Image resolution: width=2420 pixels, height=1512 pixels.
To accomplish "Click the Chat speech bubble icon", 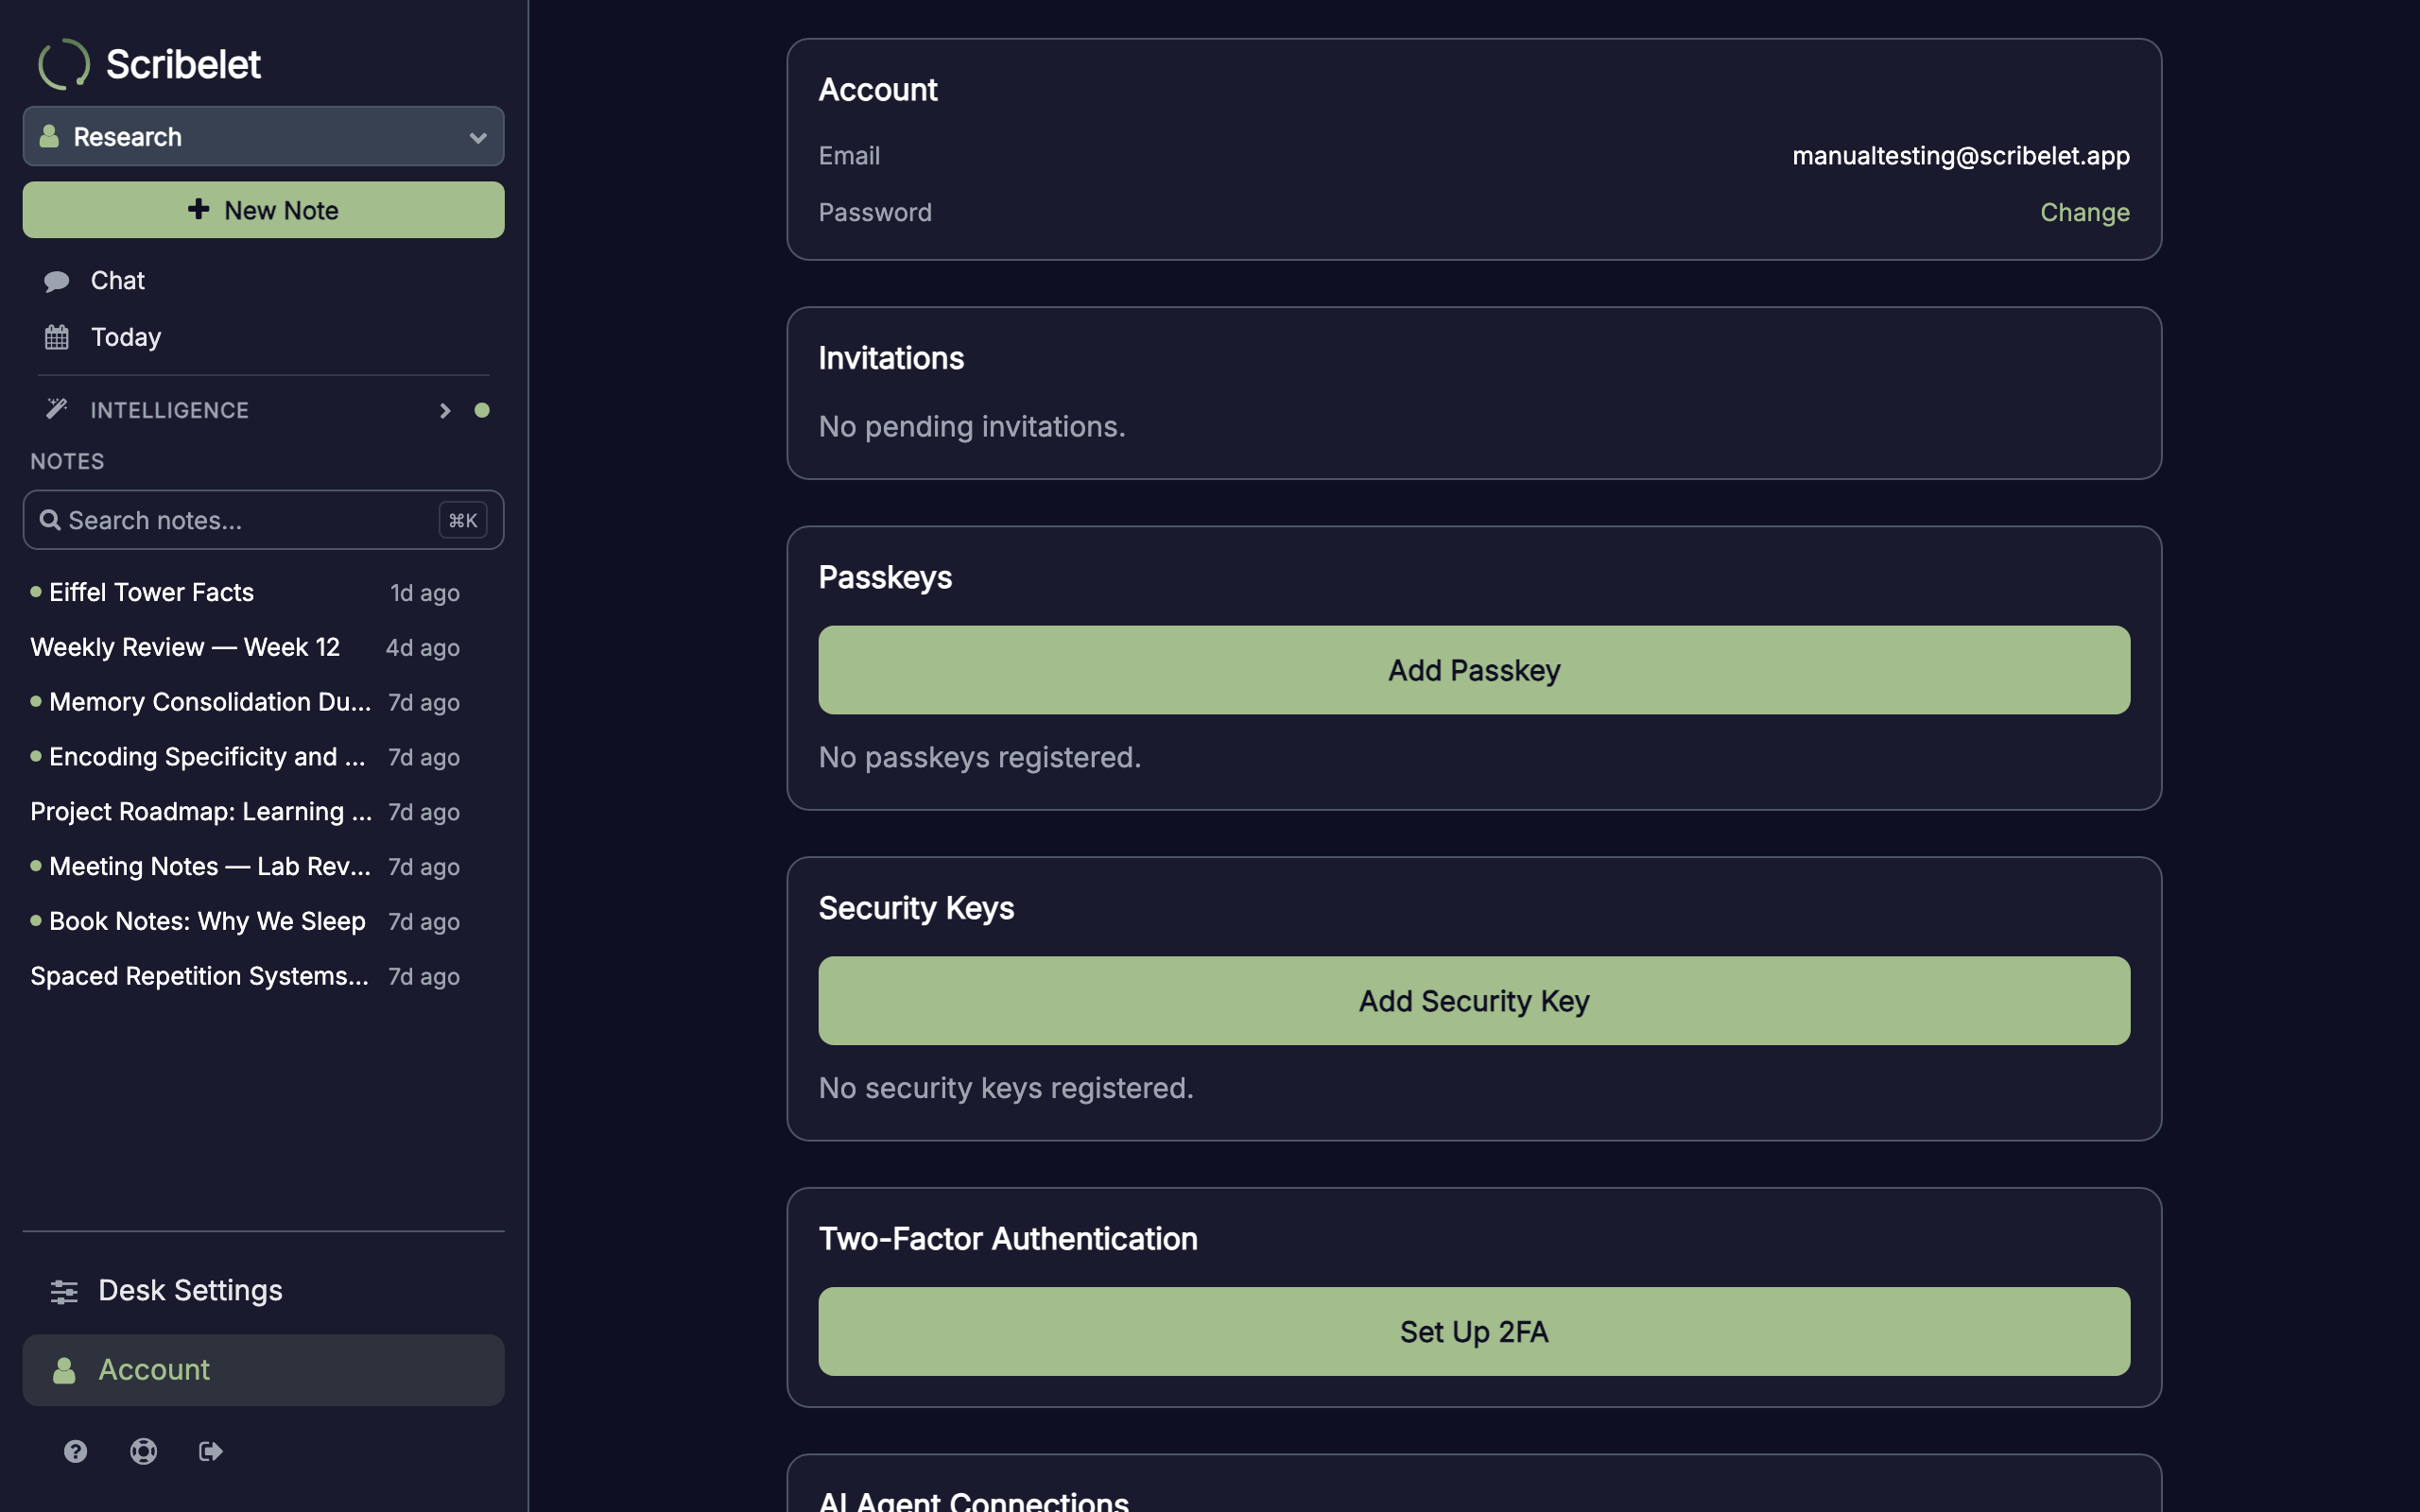I will coord(56,281).
